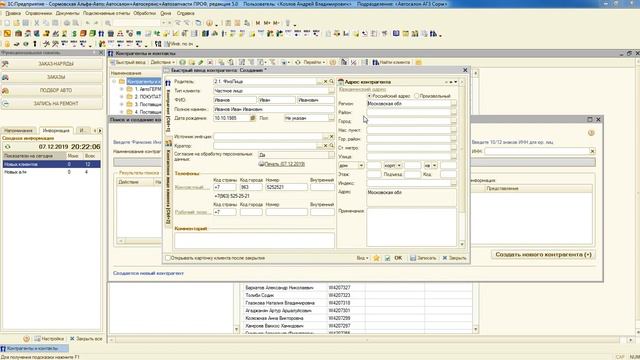
Task: Click the address panel scrollbar down arrow
Action: point(462,244)
